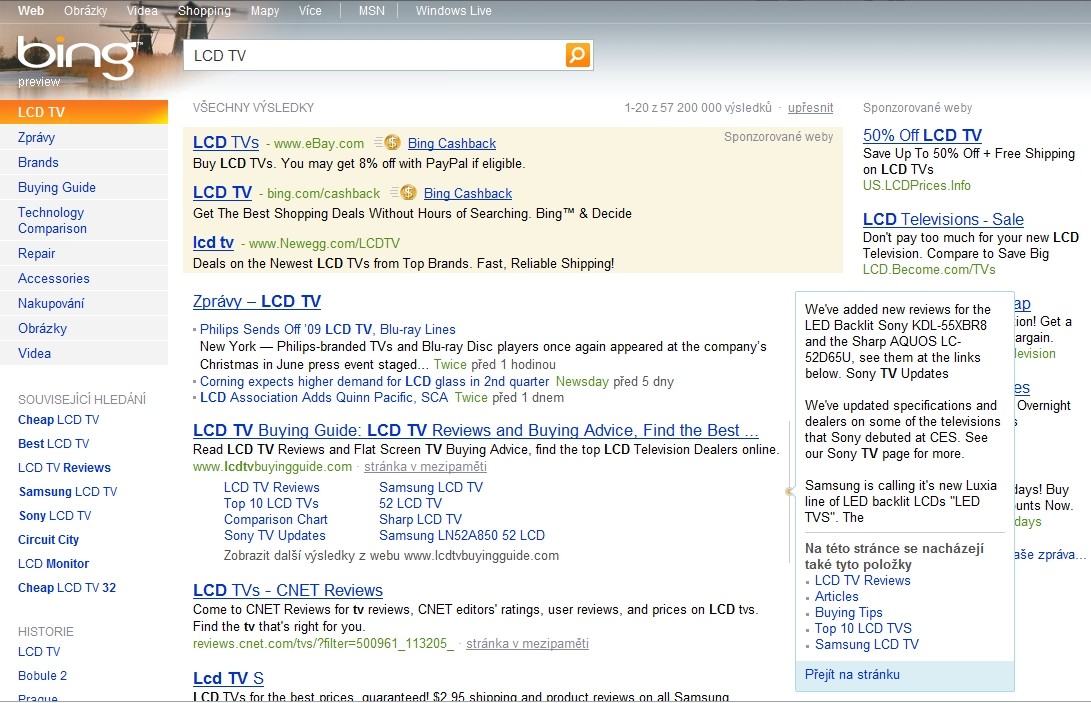Open the Mapy tab
The width and height of the screenshot is (1091, 703).
click(x=264, y=10)
